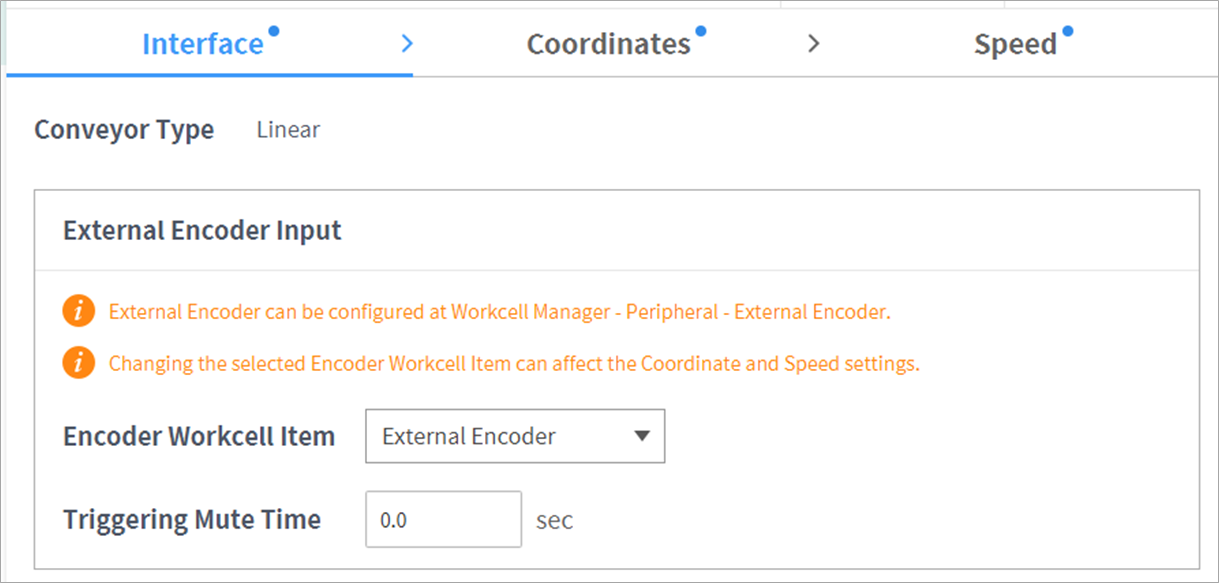Click the chevron arrow after the Interface tab
Viewport: 1219px width, 583px height.
[x=406, y=44]
